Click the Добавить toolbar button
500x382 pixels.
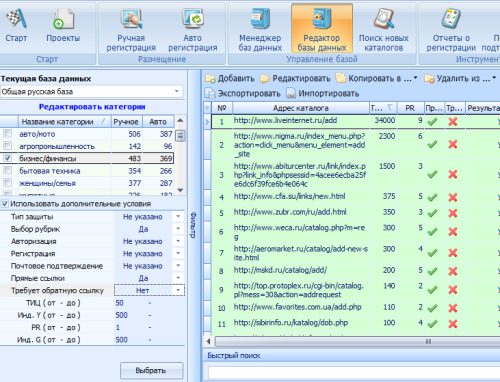pyautogui.click(x=230, y=79)
